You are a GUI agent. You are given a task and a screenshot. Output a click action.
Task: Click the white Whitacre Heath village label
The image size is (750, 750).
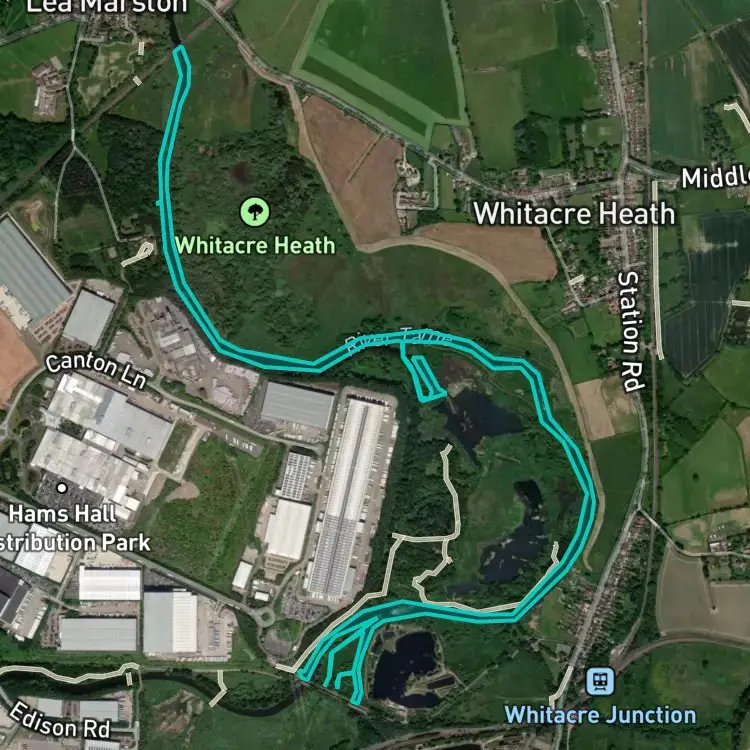point(574,213)
